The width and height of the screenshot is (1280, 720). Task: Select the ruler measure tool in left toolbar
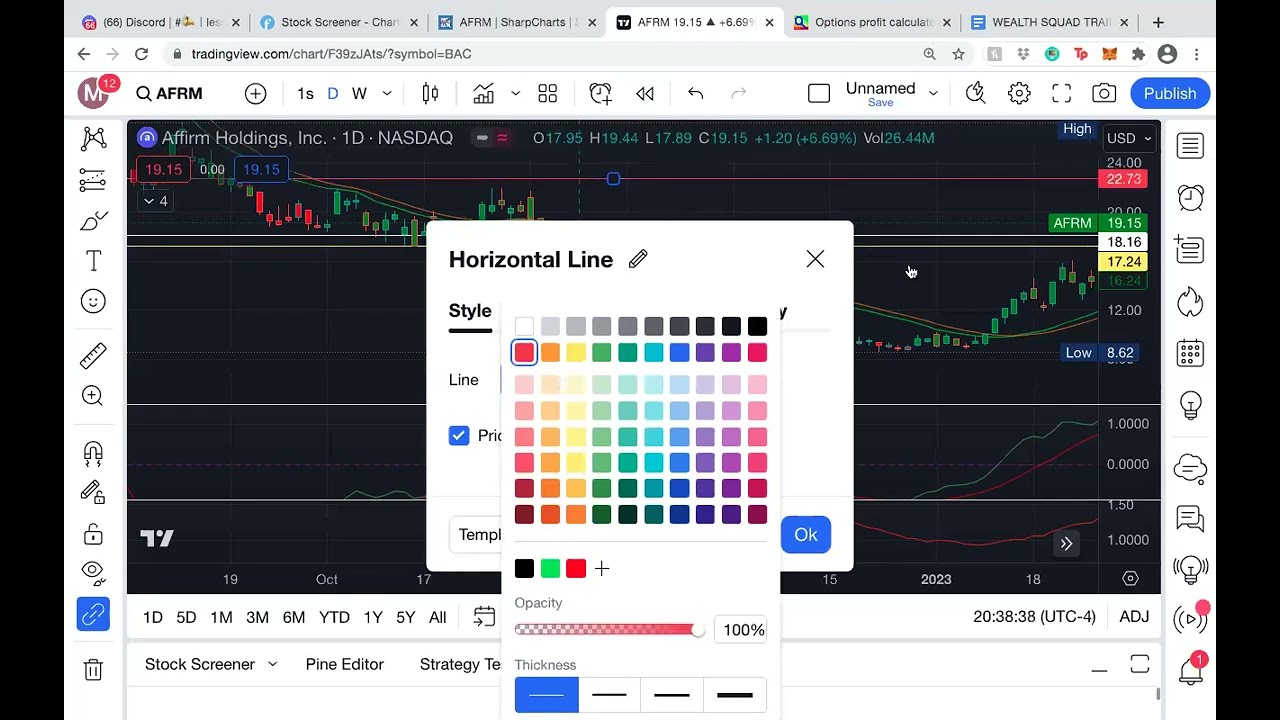pyautogui.click(x=93, y=356)
